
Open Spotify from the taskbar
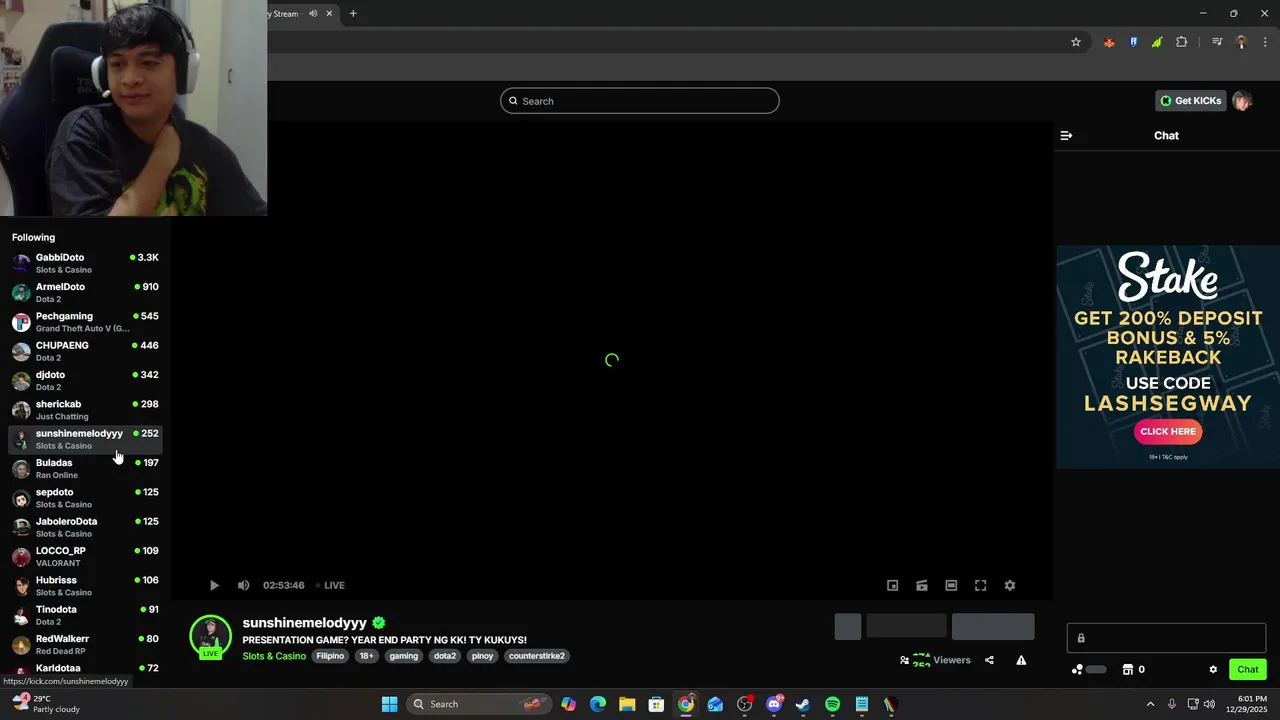point(832,704)
